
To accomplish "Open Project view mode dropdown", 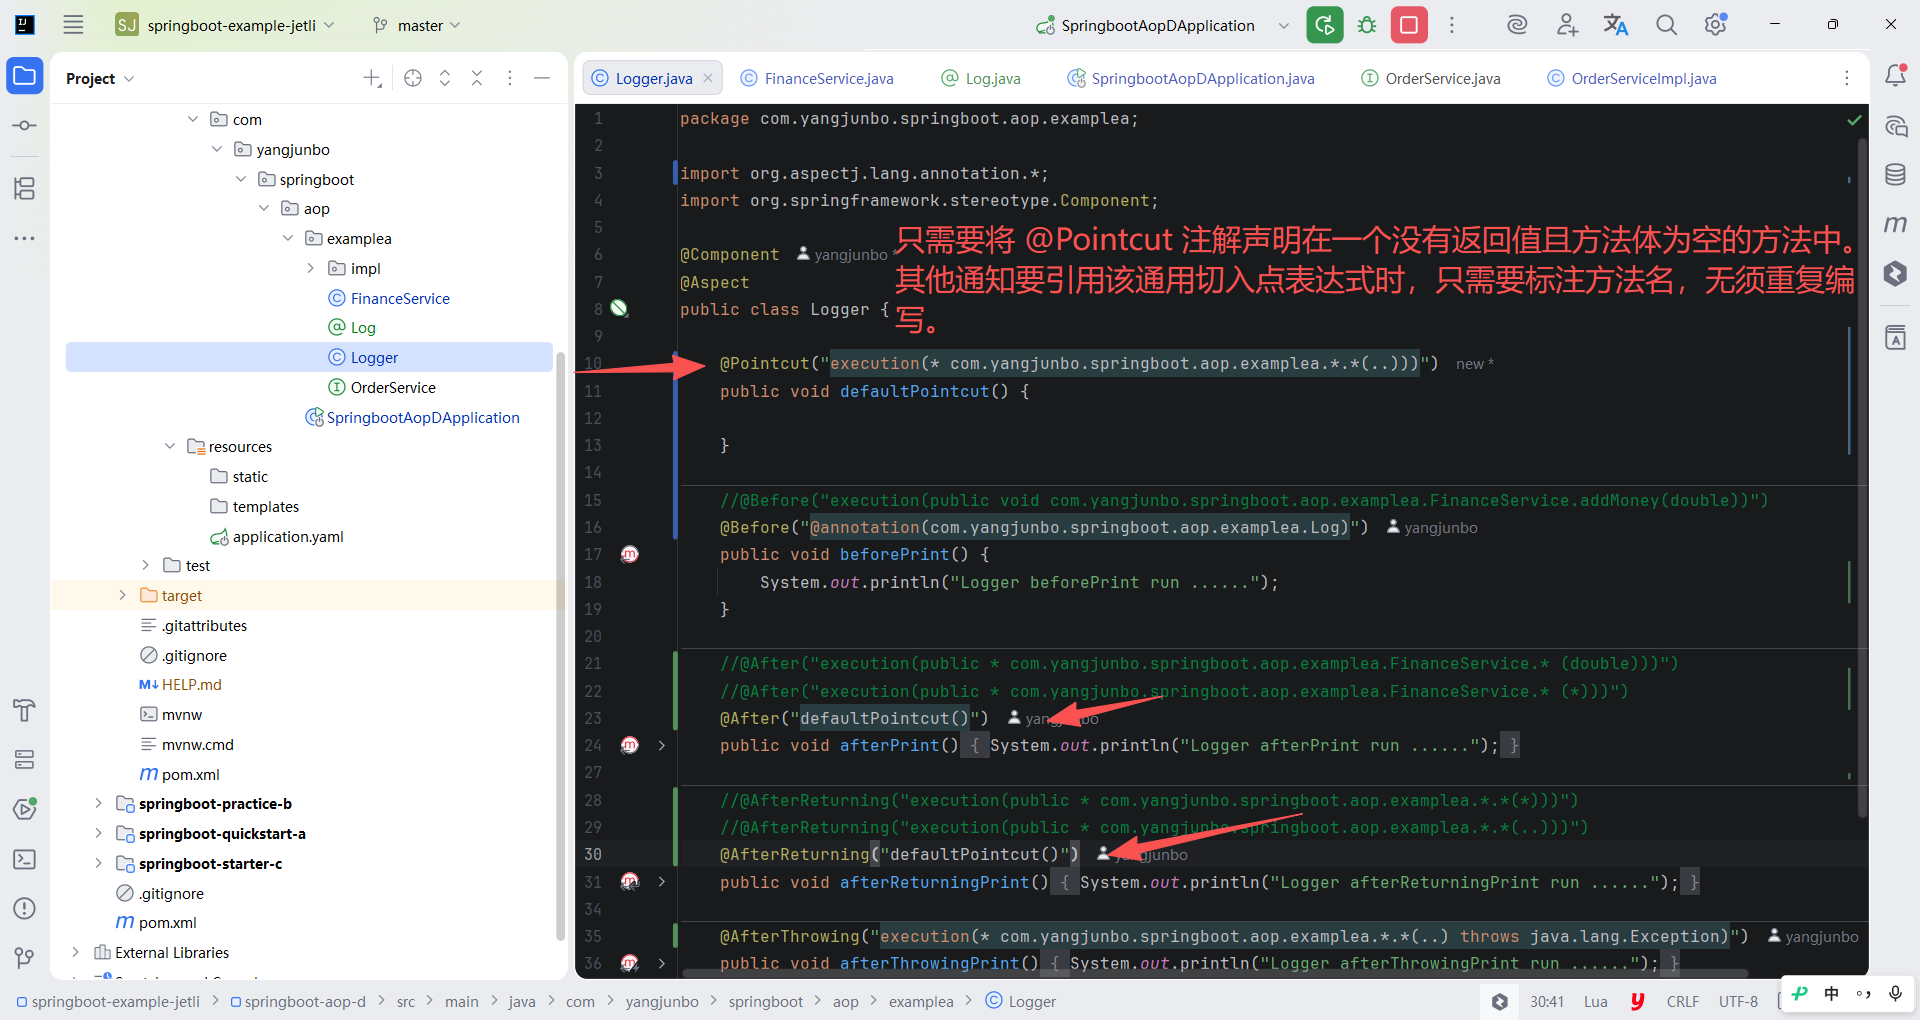I will click(100, 78).
